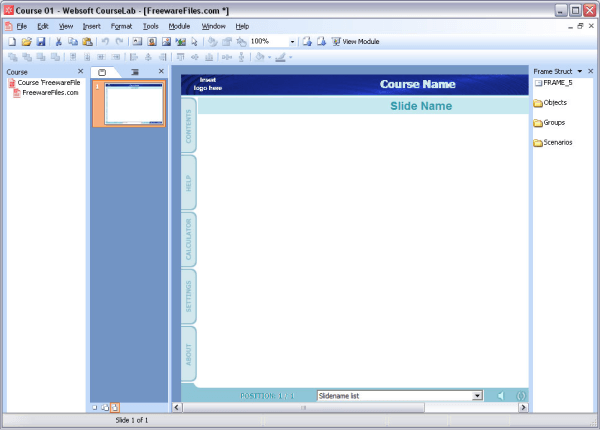
Task: Insert picture icon with orange portrait
Action: click(x=152, y=41)
